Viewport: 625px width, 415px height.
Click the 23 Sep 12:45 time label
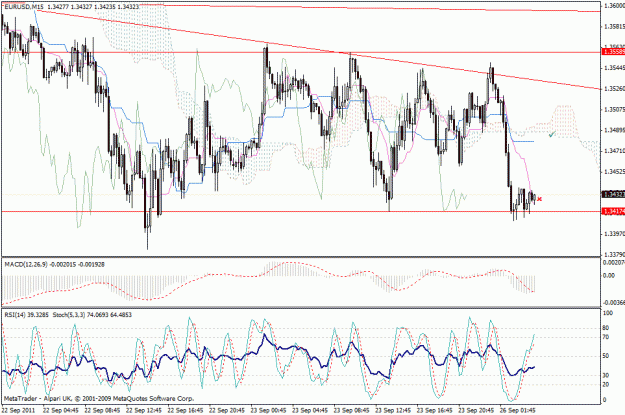393,410
